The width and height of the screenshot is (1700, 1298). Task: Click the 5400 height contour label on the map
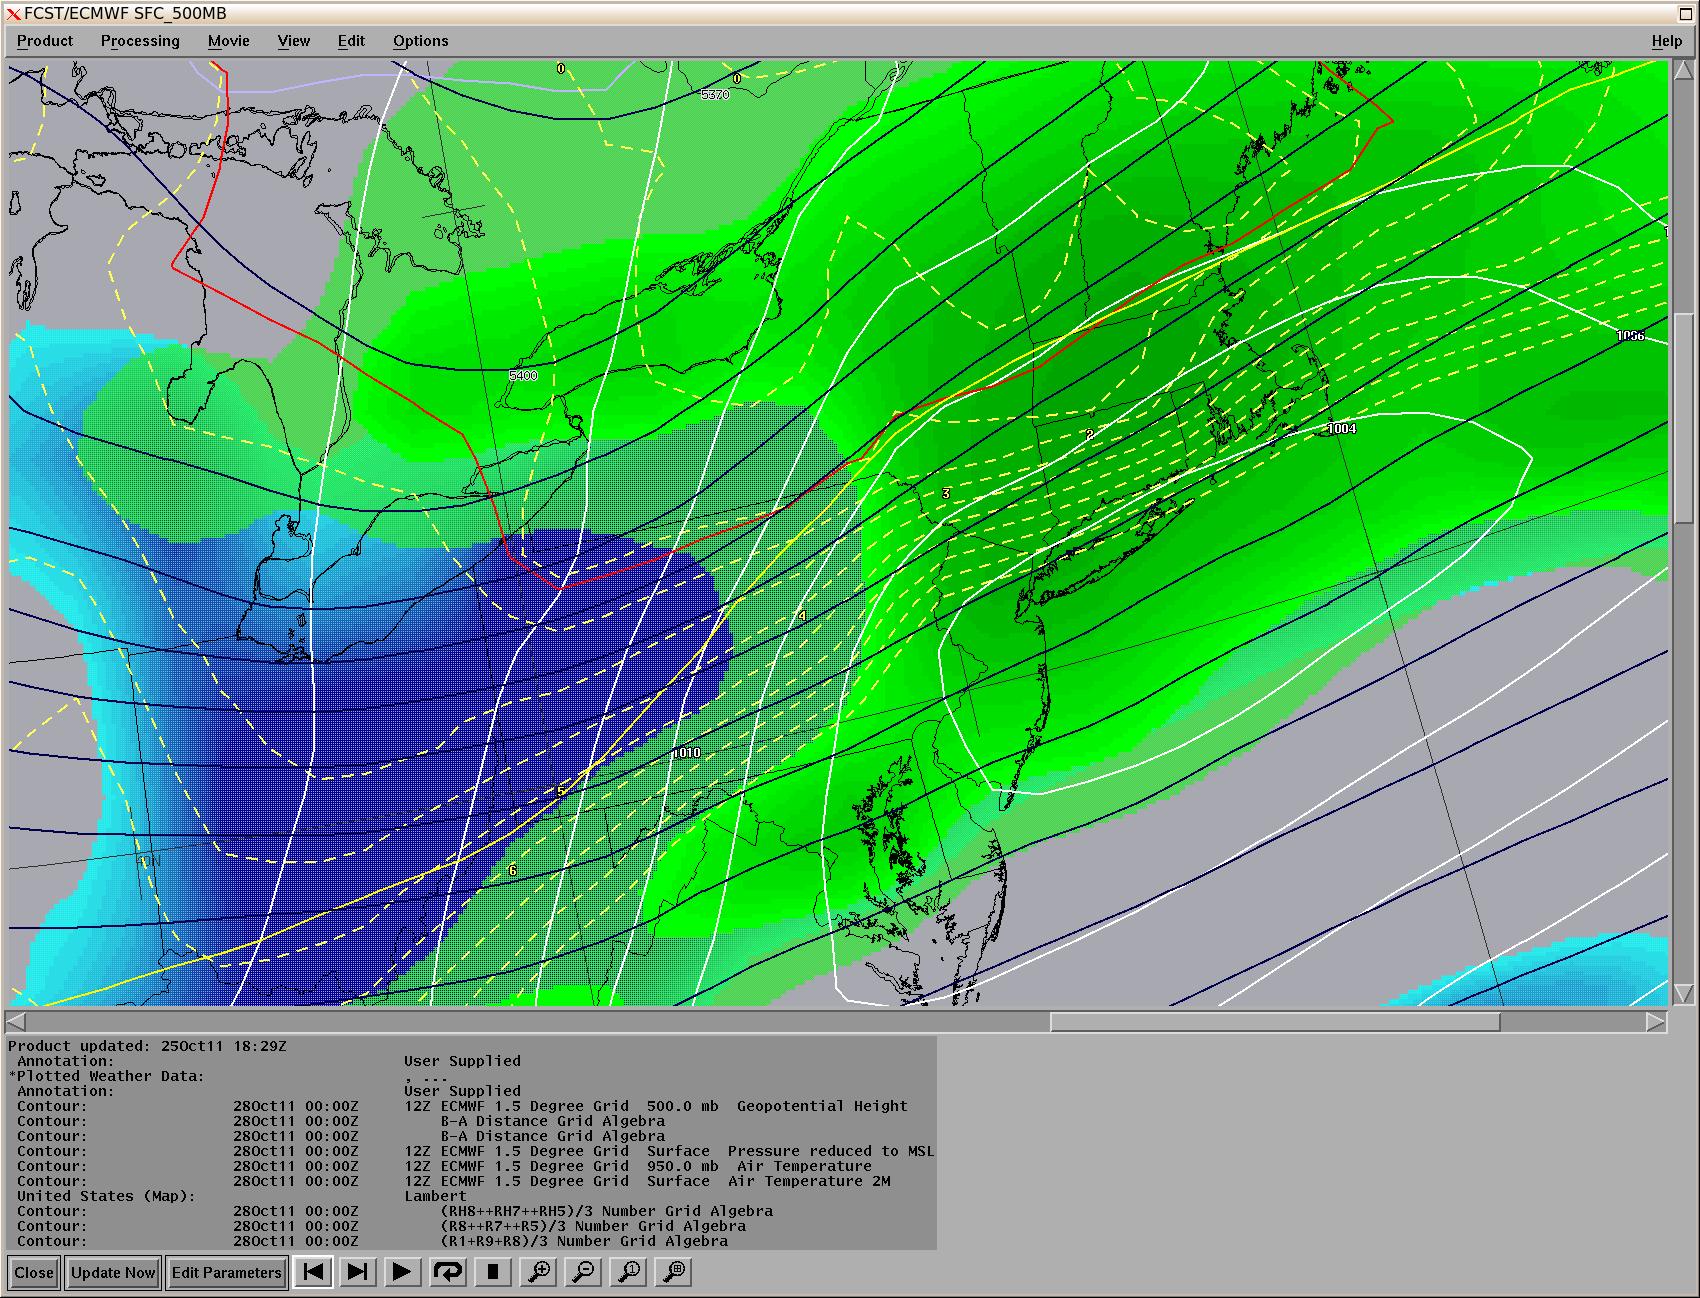tap(523, 375)
